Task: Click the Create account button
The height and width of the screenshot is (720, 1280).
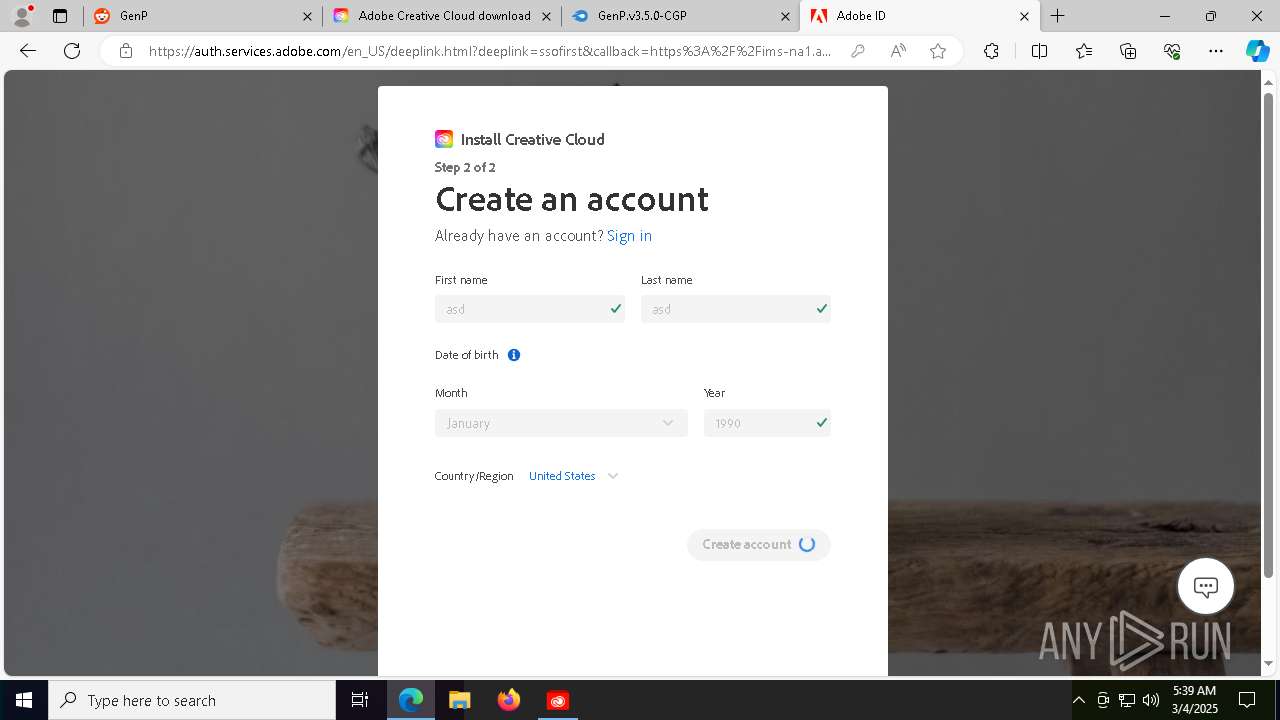Action: click(759, 544)
